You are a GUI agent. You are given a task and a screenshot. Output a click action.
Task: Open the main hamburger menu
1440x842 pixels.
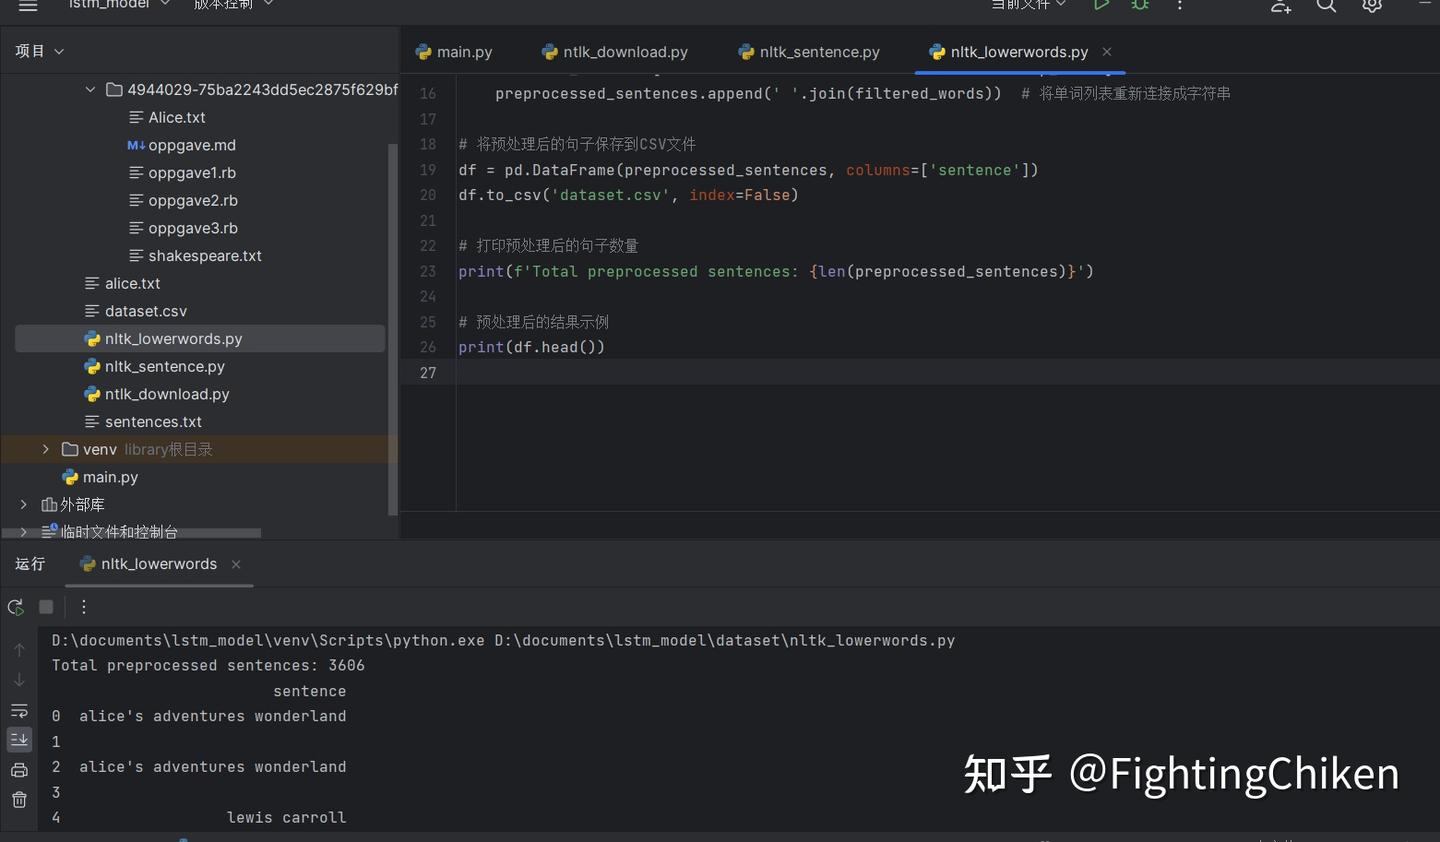(28, 6)
